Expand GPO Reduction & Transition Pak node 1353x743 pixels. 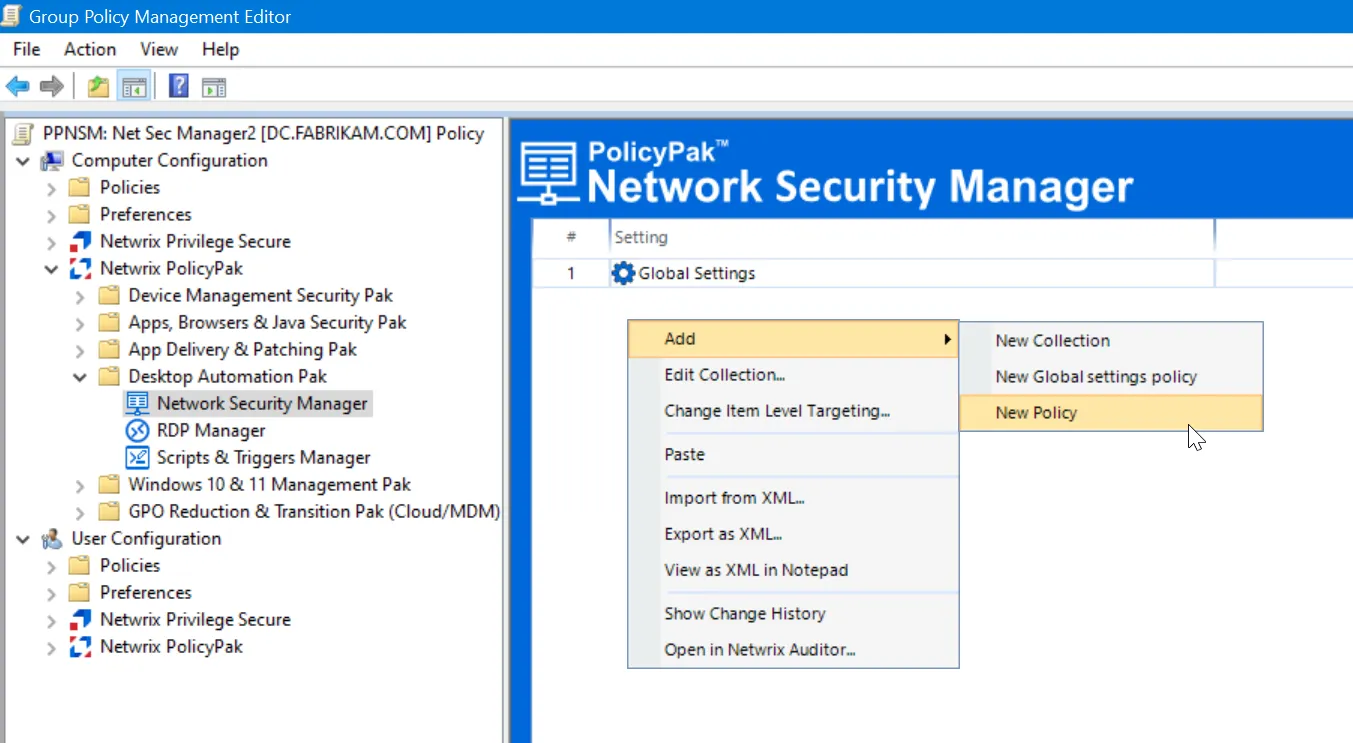coord(80,512)
